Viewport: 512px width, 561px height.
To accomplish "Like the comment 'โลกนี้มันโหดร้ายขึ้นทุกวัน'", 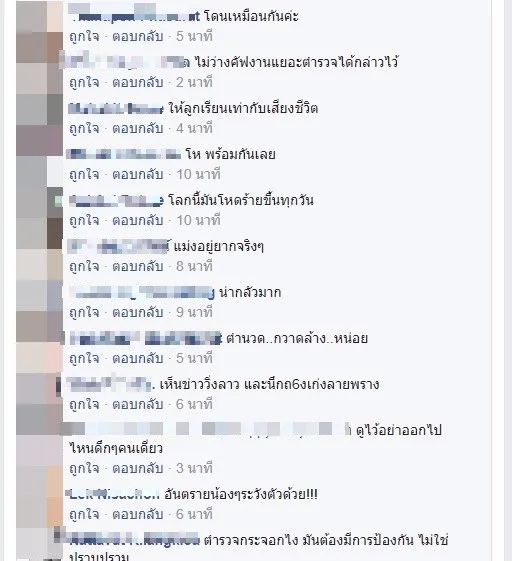I will (x=84, y=220).
